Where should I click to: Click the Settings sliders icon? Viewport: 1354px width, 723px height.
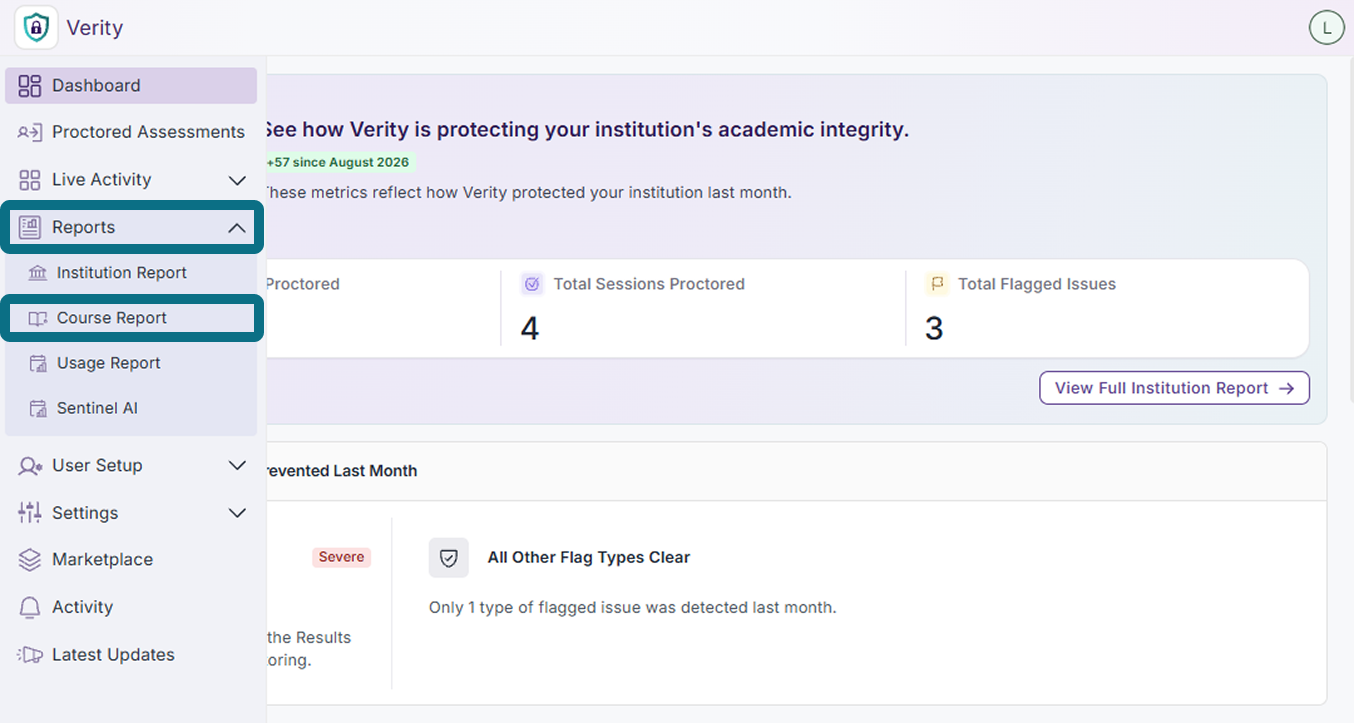[30, 512]
